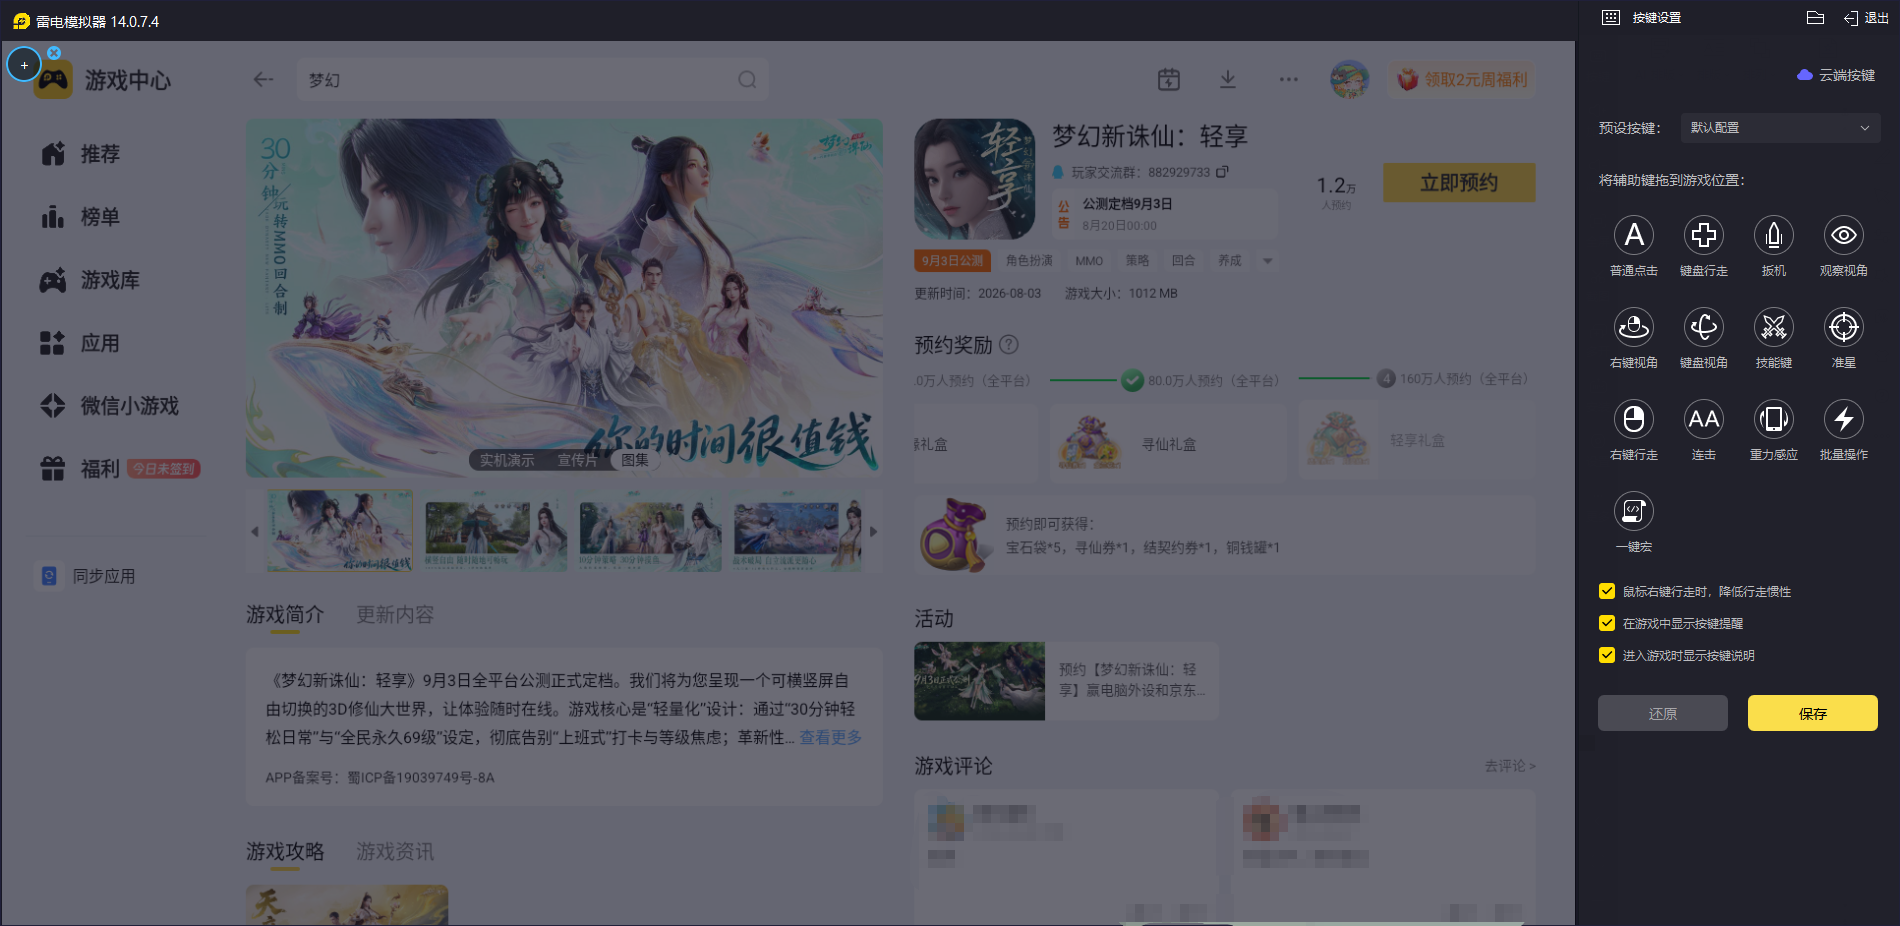Select the 右键行走 mouse walk icon

(x=1634, y=419)
